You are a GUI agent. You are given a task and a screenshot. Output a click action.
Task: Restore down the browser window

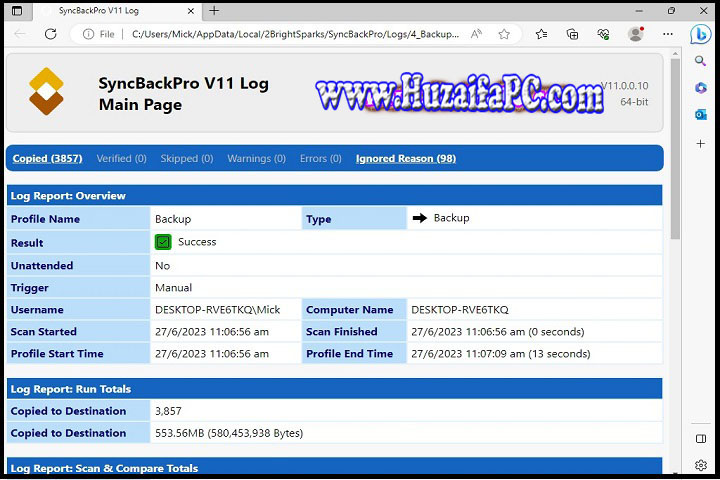671,11
